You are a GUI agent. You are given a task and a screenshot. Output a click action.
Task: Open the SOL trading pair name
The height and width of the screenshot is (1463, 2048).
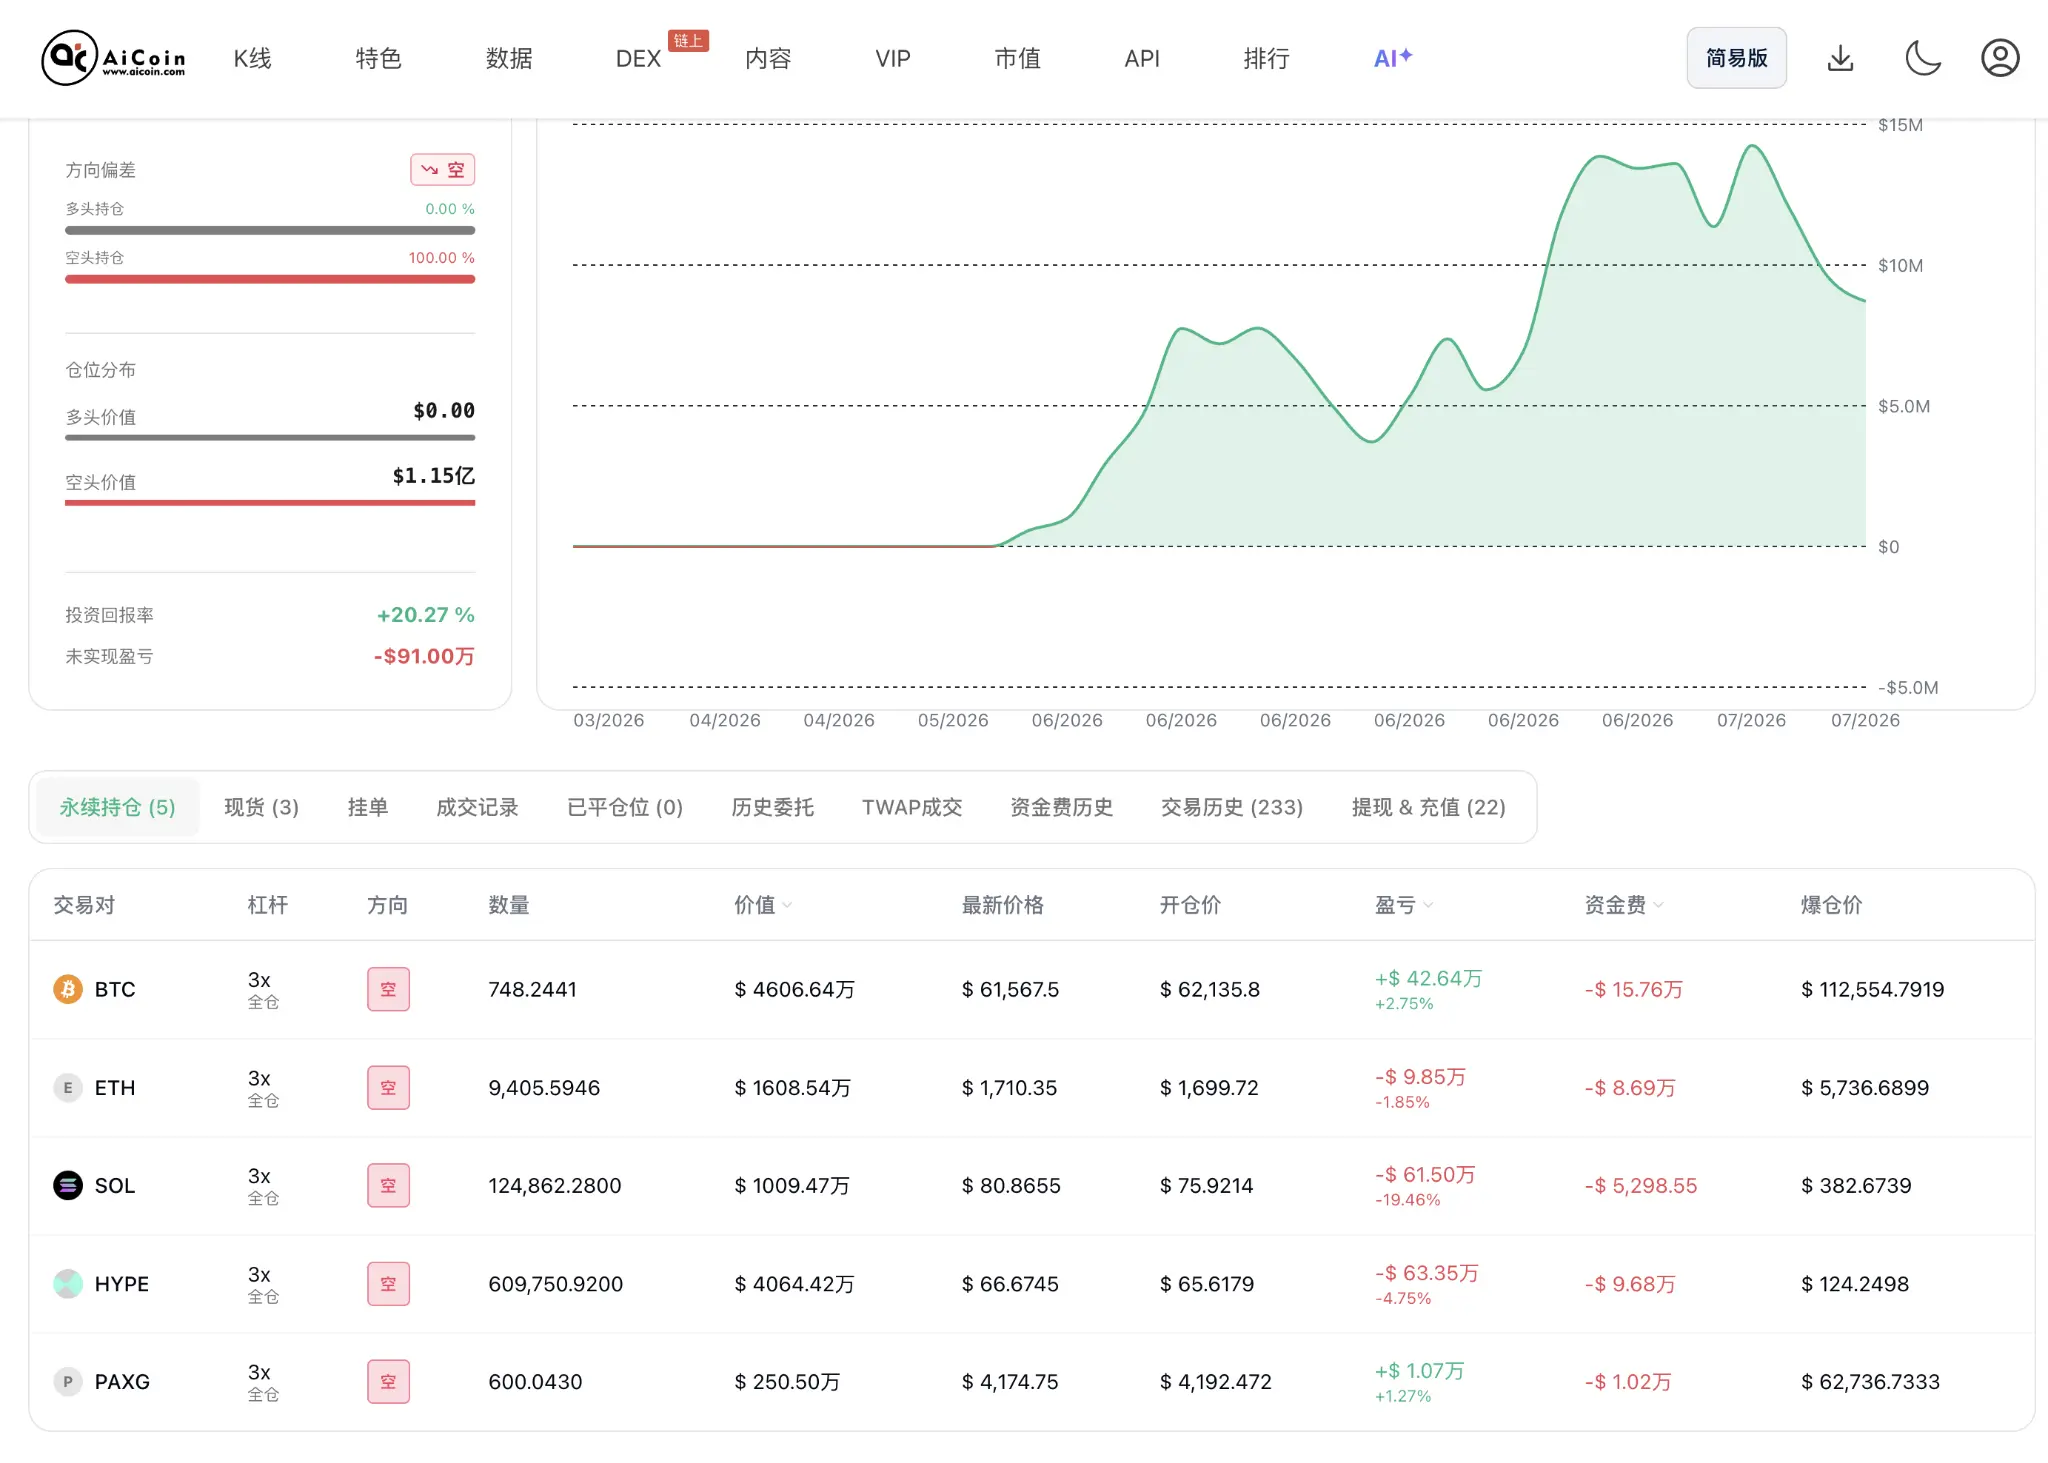coord(115,1185)
